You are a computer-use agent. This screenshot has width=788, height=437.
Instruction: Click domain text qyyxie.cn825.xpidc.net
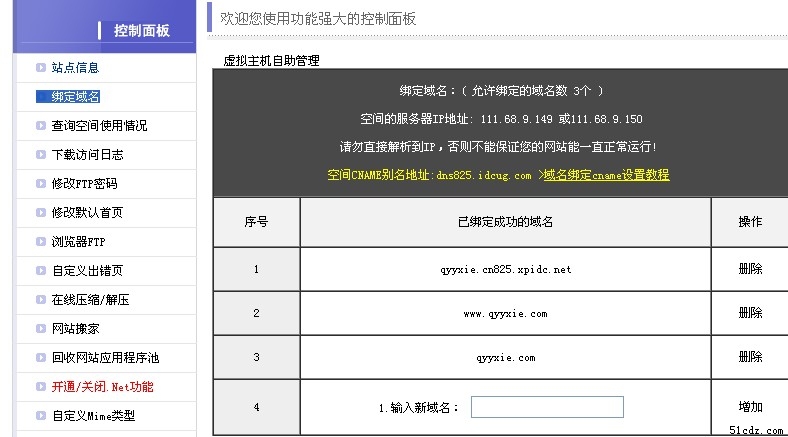click(506, 270)
